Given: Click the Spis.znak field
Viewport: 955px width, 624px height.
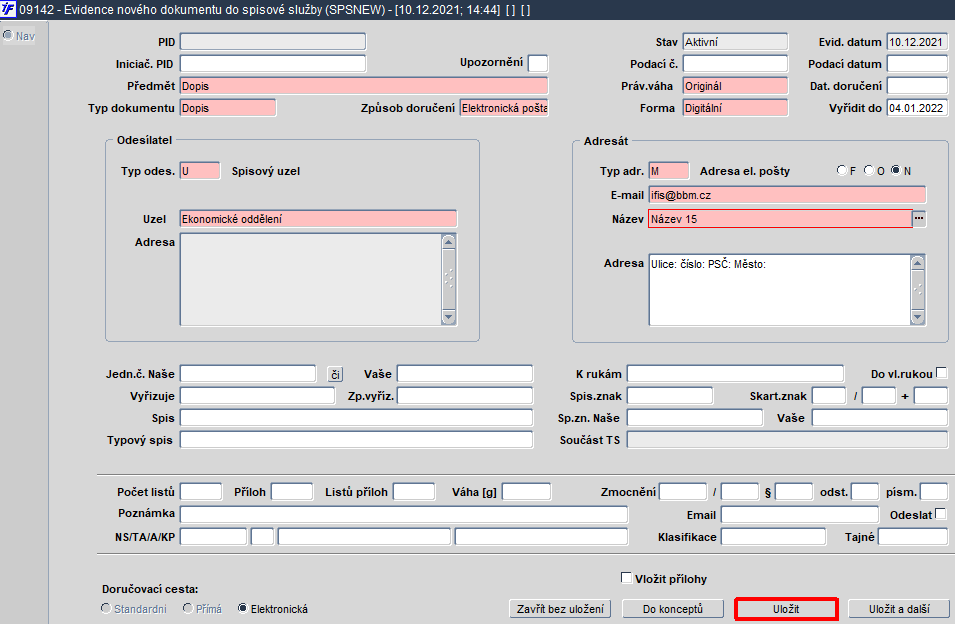Looking at the screenshot, I should [670, 396].
